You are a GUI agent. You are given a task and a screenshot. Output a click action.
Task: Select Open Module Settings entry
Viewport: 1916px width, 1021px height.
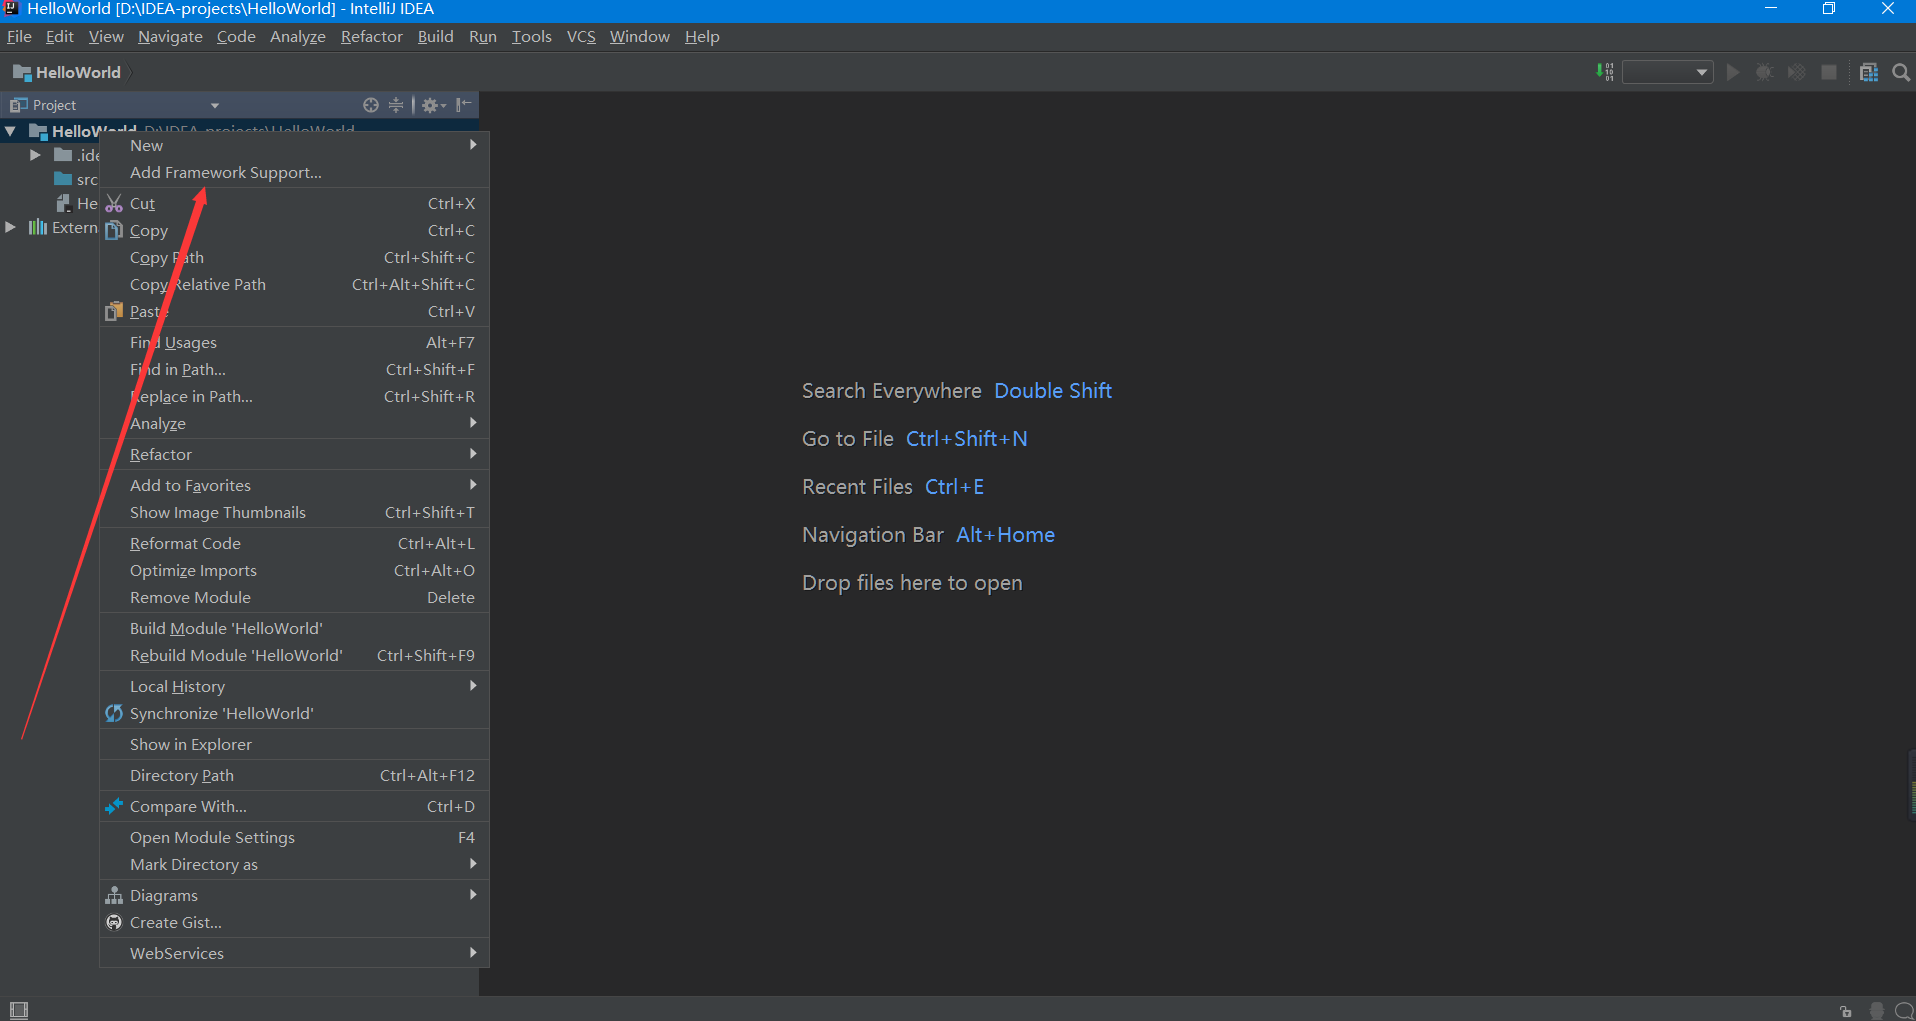tap(294, 837)
